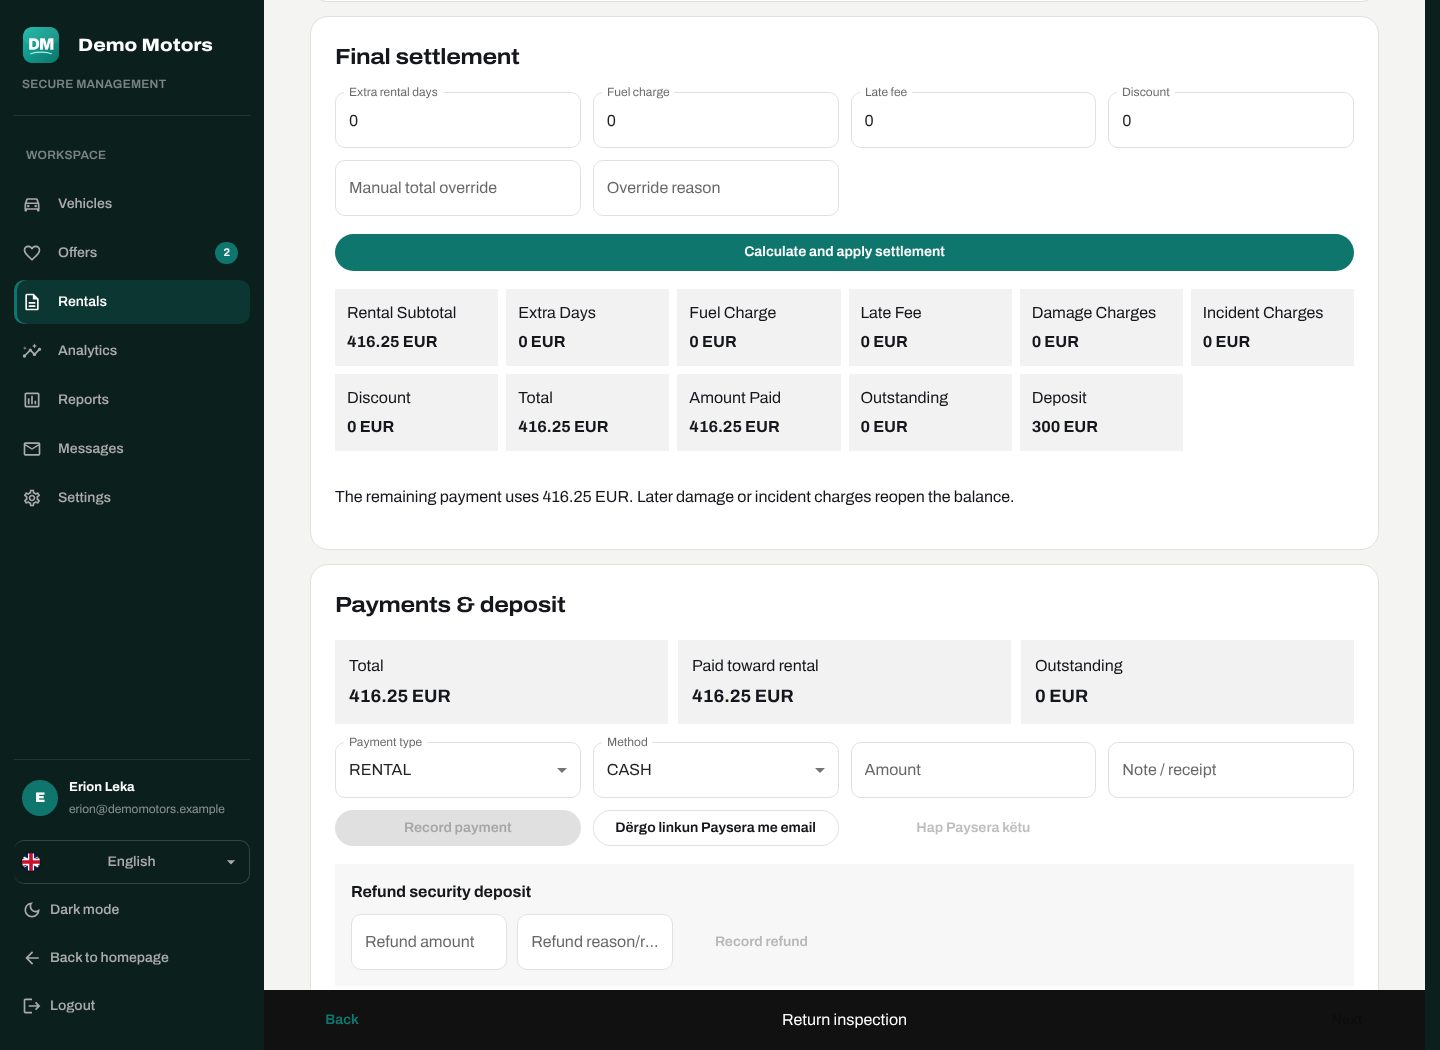Click the Record payment button
The width and height of the screenshot is (1440, 1050).
pyautogui.click(x=458, y=828)
